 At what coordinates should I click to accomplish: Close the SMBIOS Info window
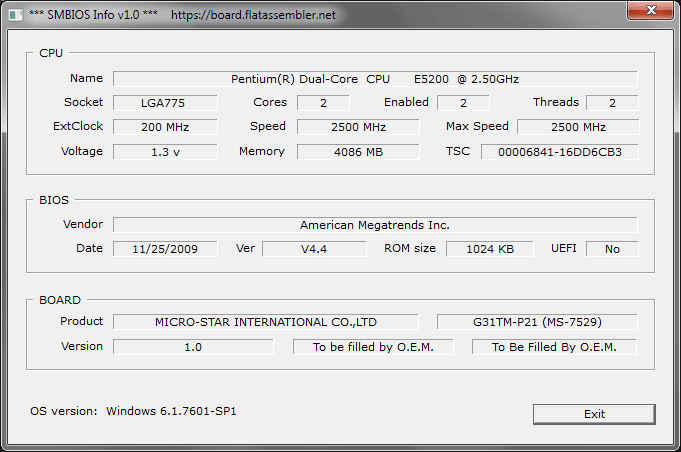click(x=650, y=10)
